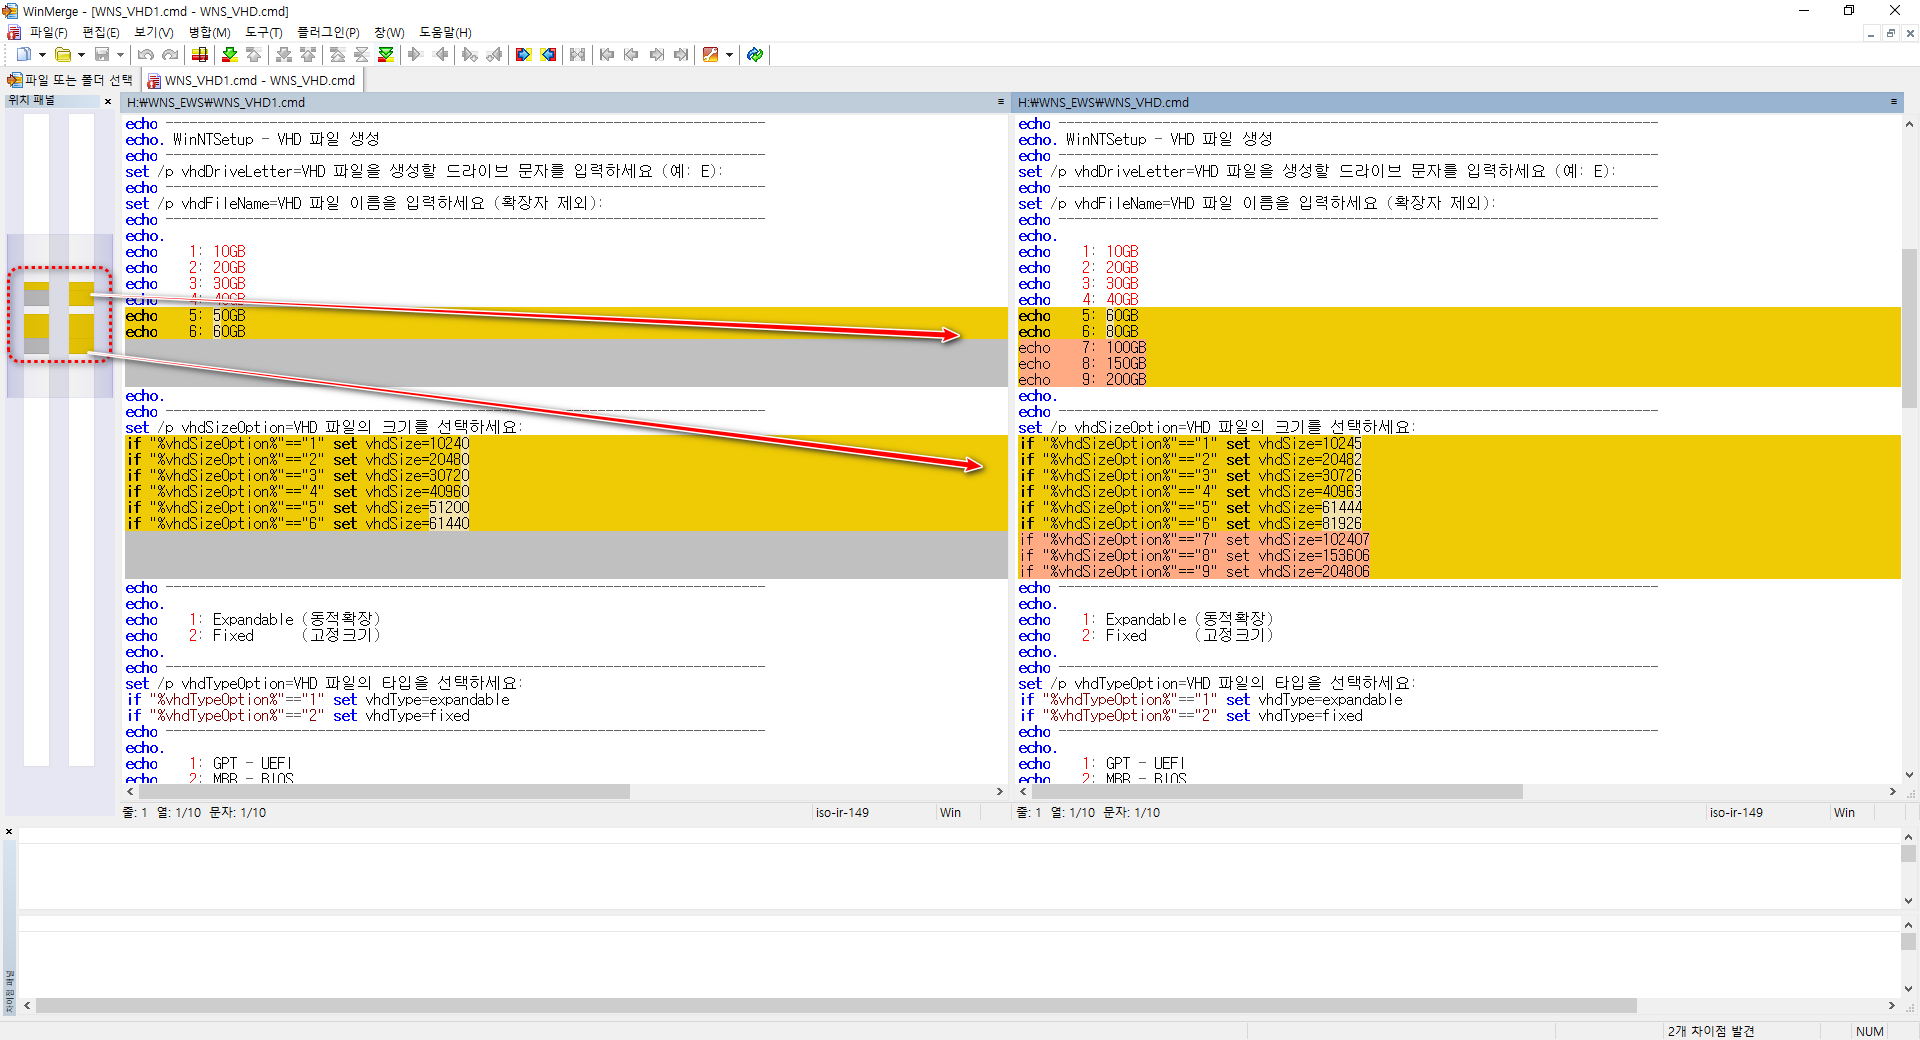The width and height of the screenshot is (1920, 1040).
Task: Go to previous file icon
Action: tap(632, 55)
